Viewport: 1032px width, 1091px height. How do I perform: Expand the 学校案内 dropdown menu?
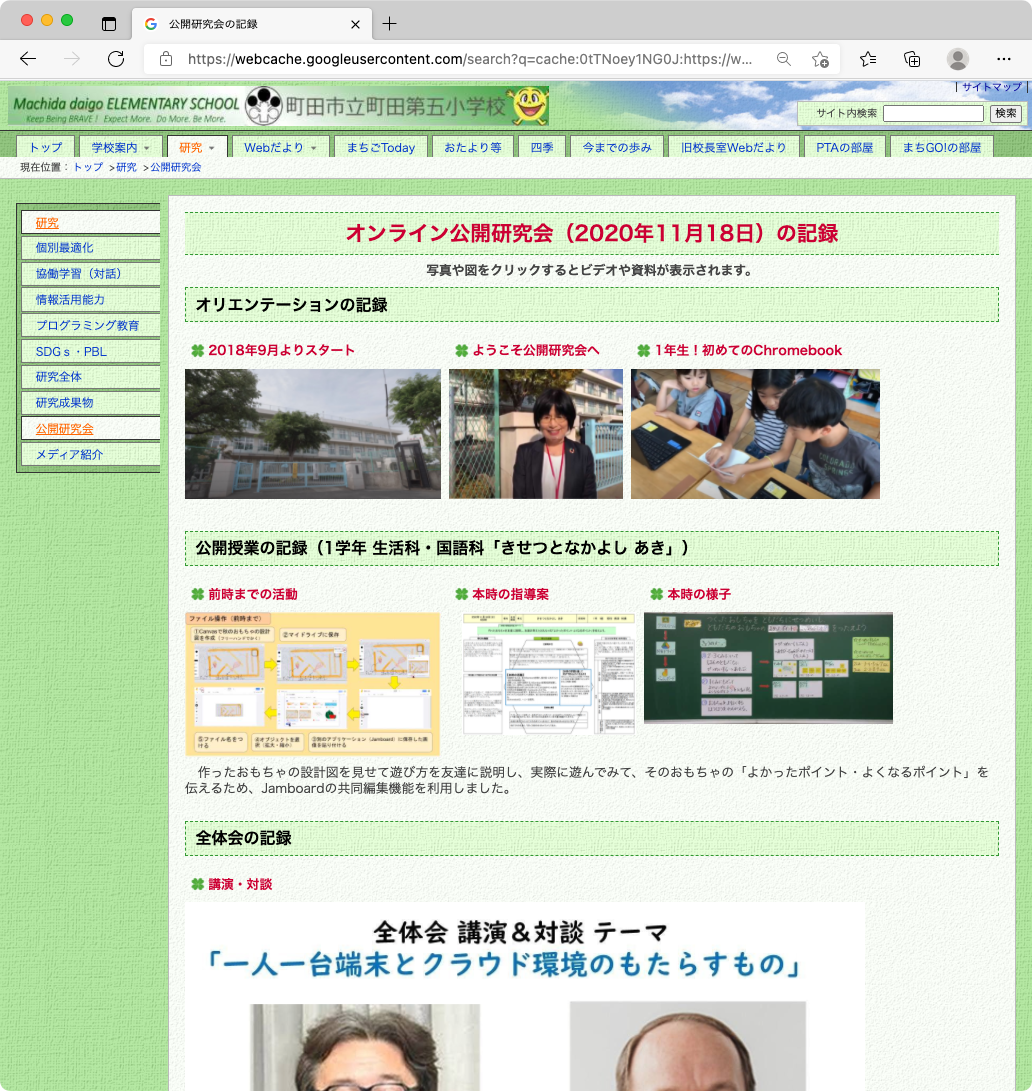[x=120, y=148]
